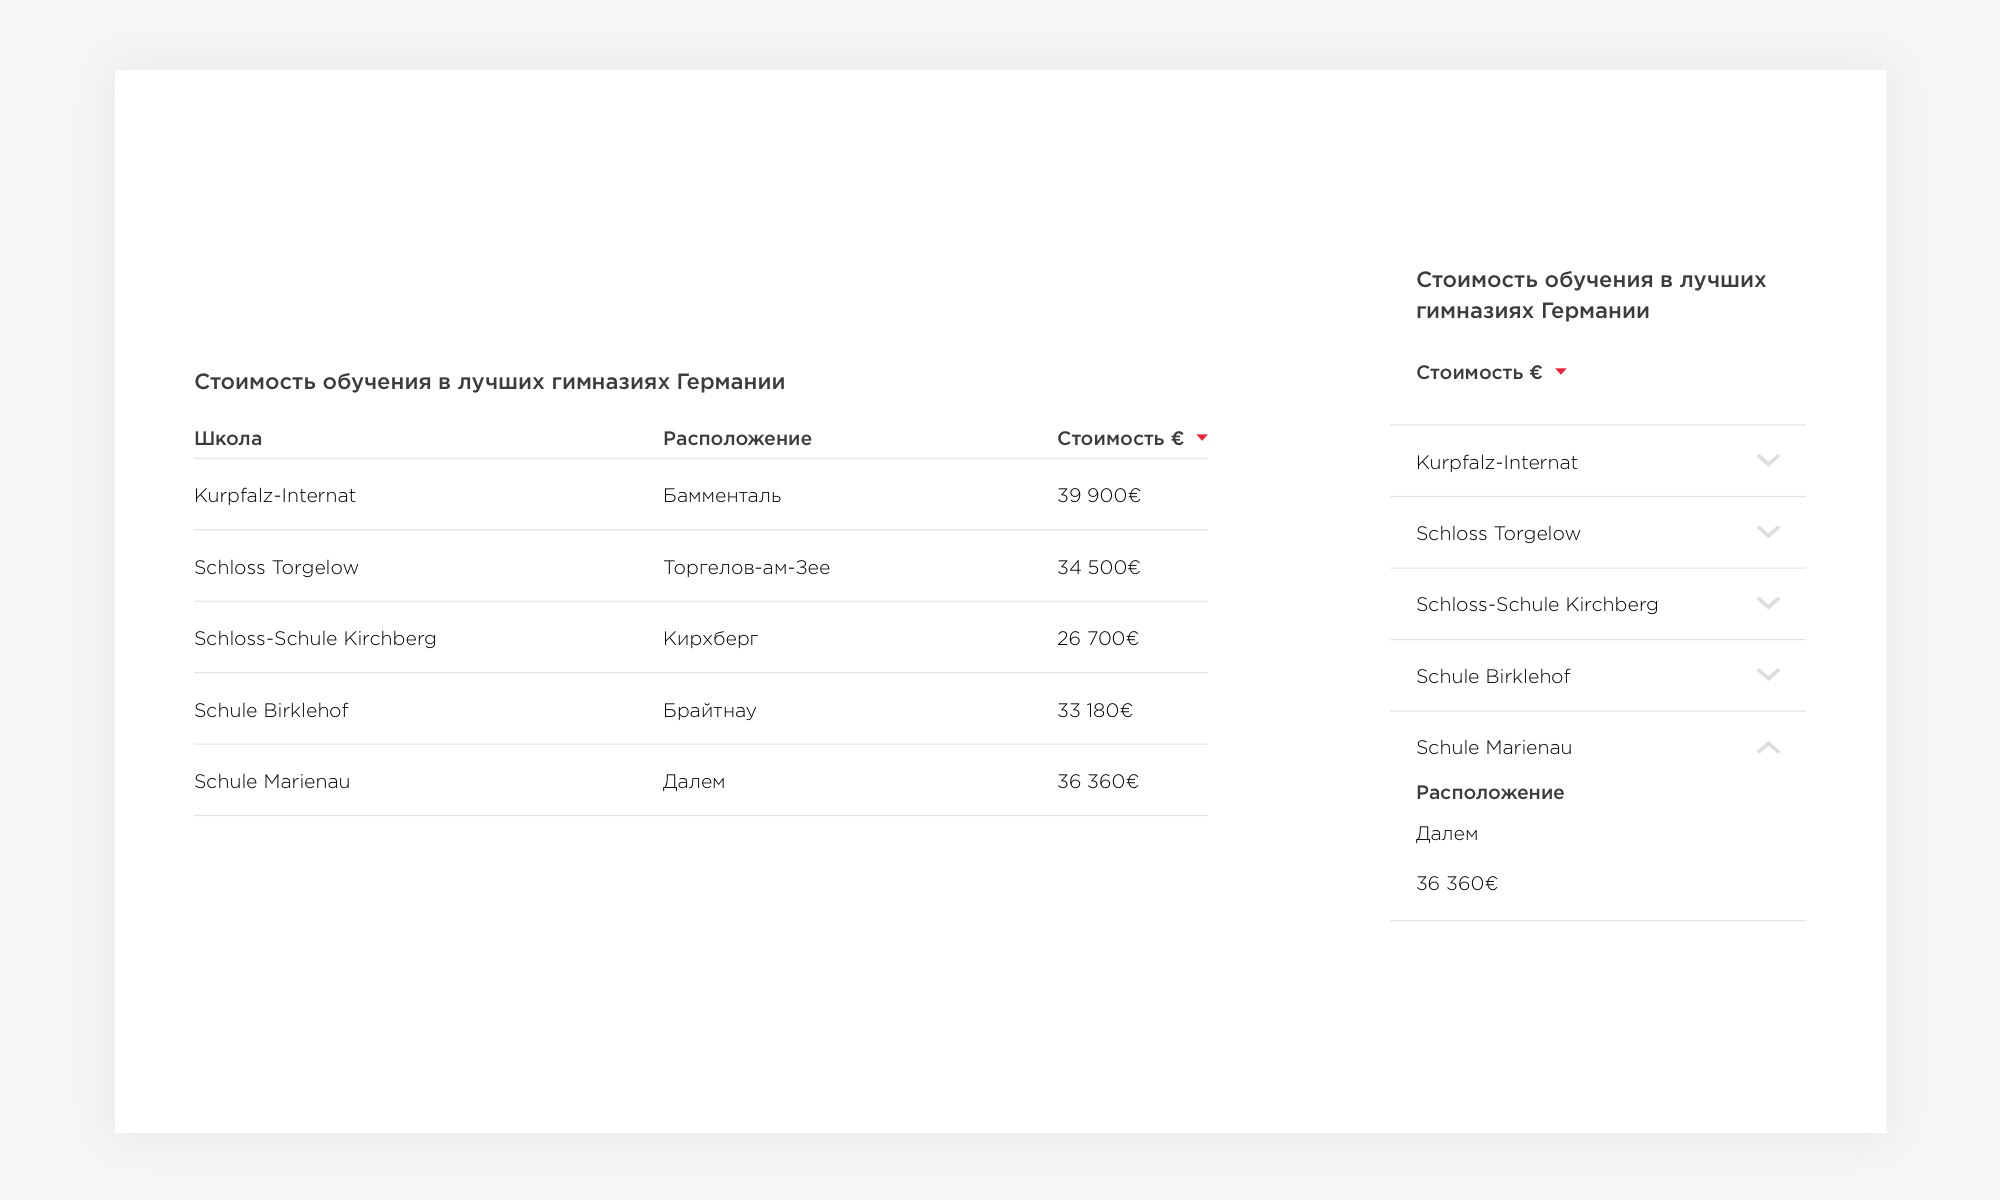Click the 33 180€ price cell
Screen dimensions: 2000x1200
1095,710
